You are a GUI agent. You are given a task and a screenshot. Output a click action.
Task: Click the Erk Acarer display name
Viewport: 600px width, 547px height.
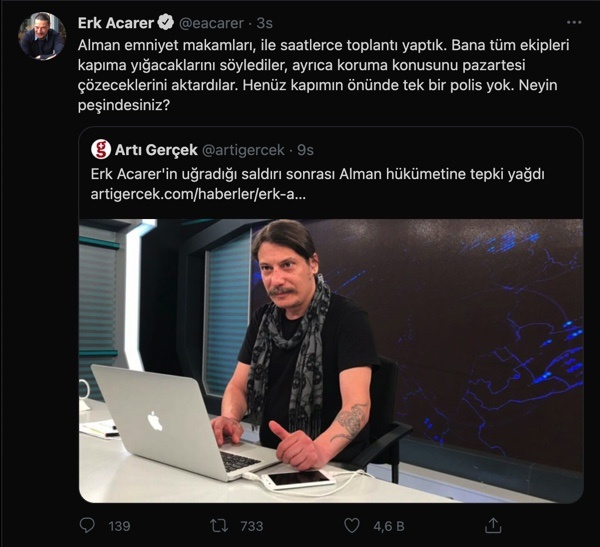click(116, 23)
